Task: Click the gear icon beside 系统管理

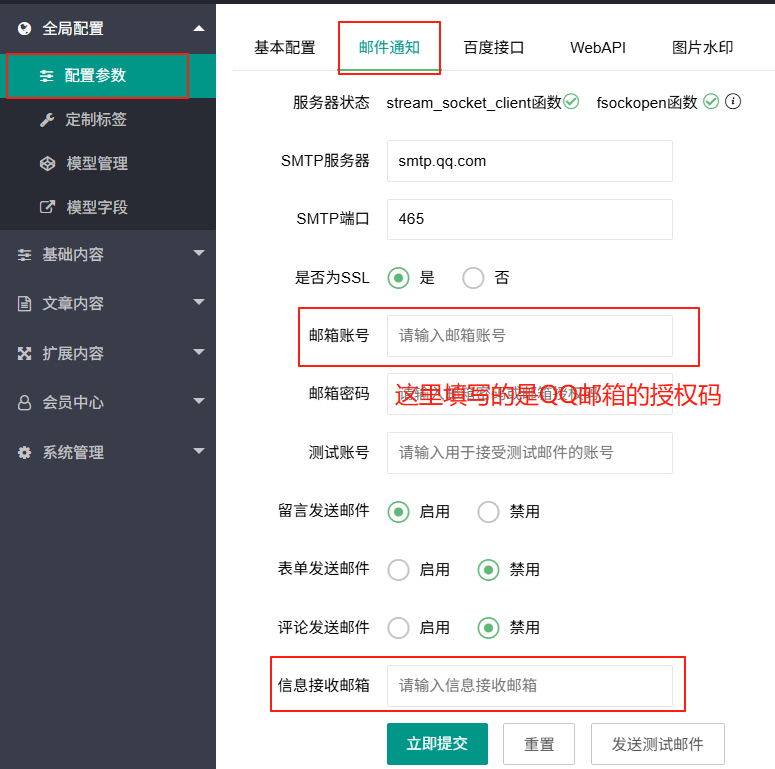Action: (24, 452)
